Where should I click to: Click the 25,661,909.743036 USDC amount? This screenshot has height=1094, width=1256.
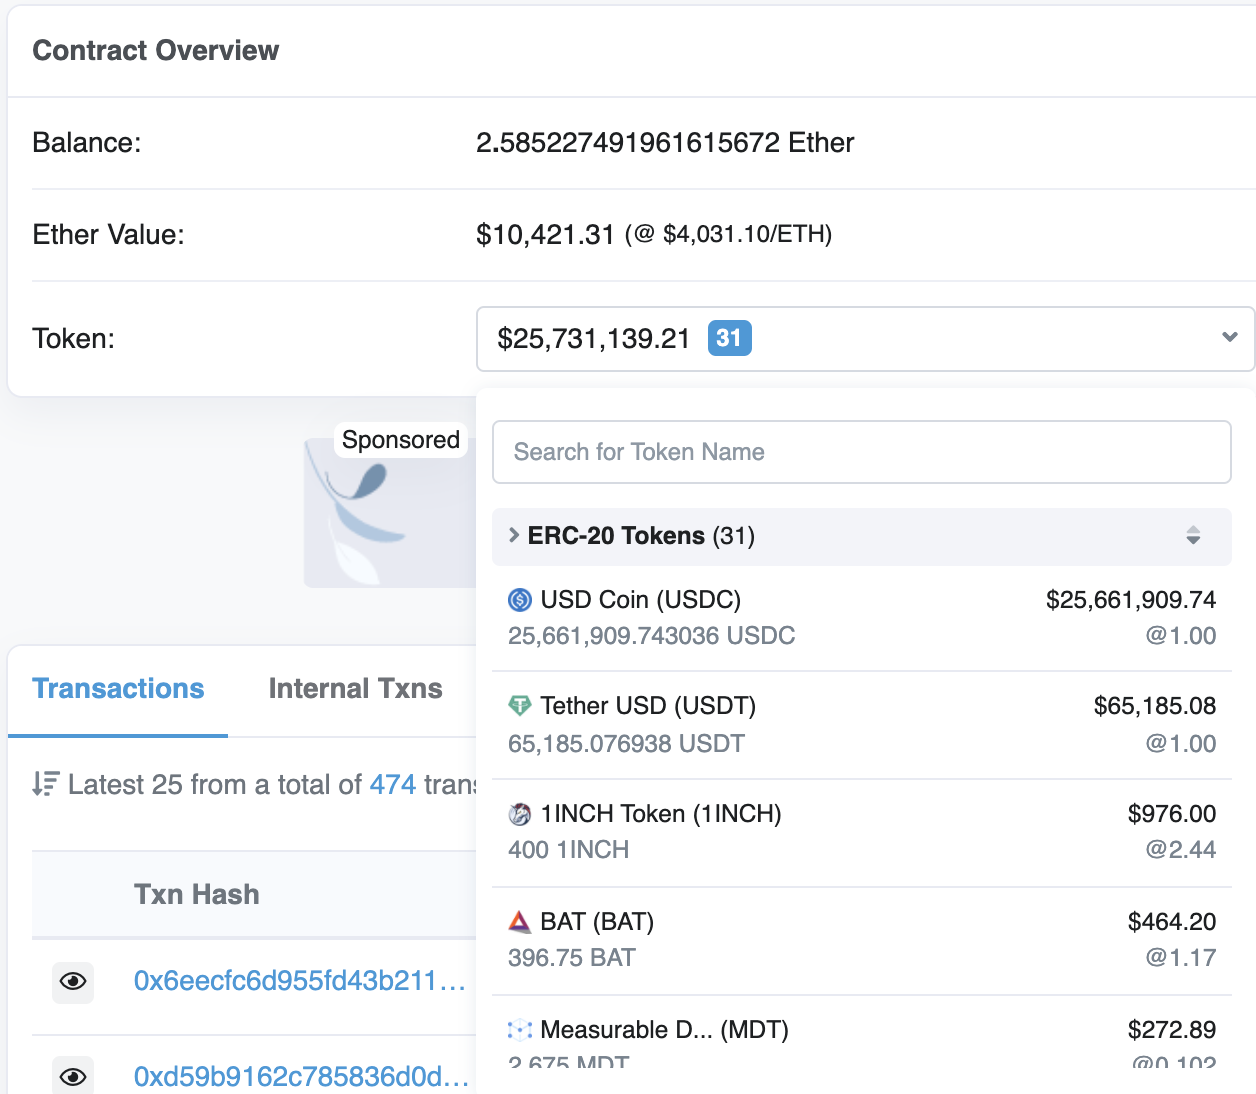point(652,636)
